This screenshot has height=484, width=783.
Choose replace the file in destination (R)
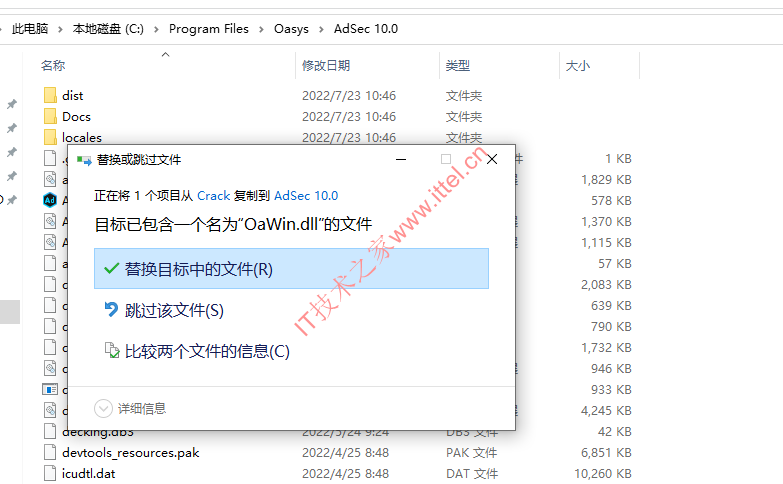click(291, 269)
